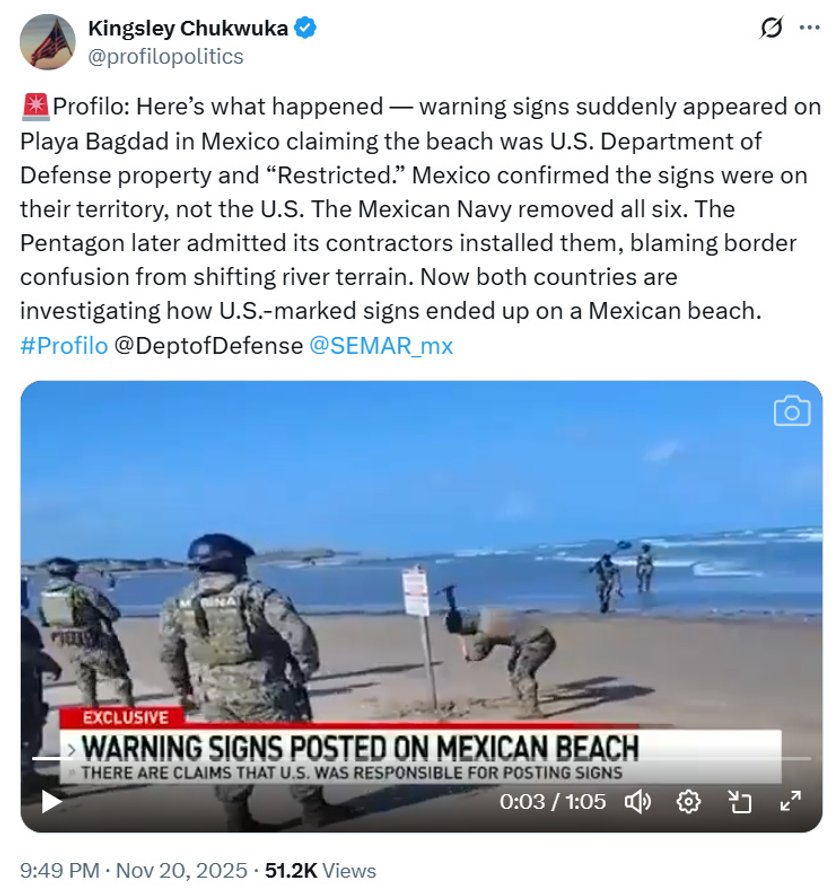The width and height of the screenshot is (840, 893).
Task: Play the video with the play button
Action: click(52, 802)
